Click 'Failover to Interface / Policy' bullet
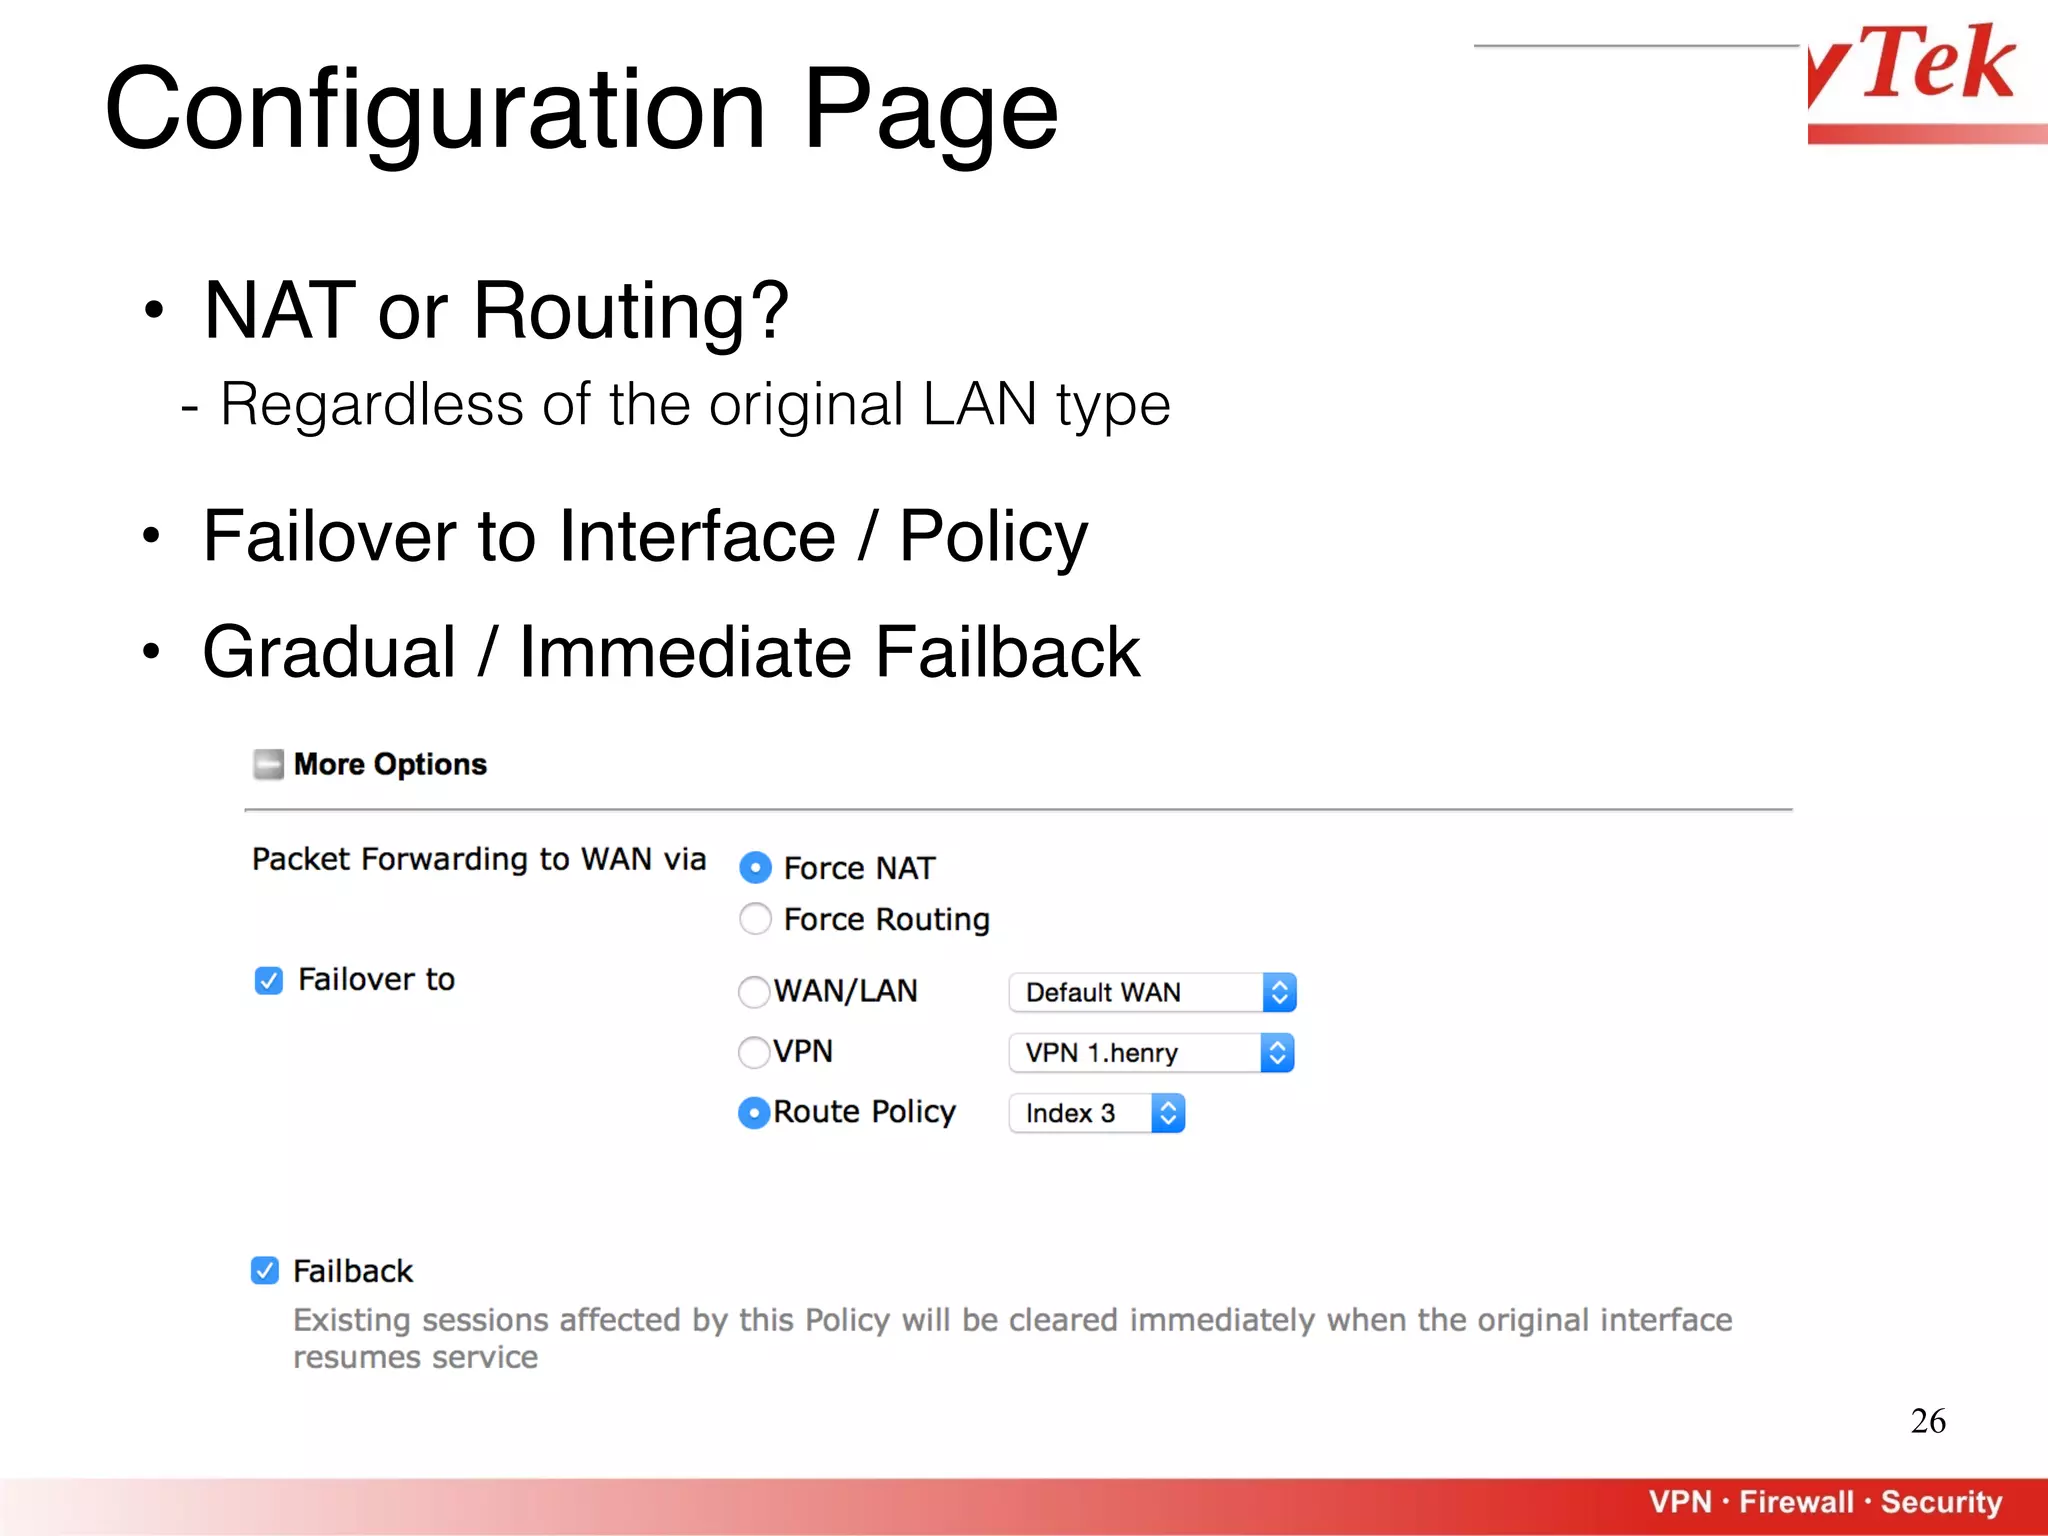Viewport: 2048px width, 1536px height. 645,537
